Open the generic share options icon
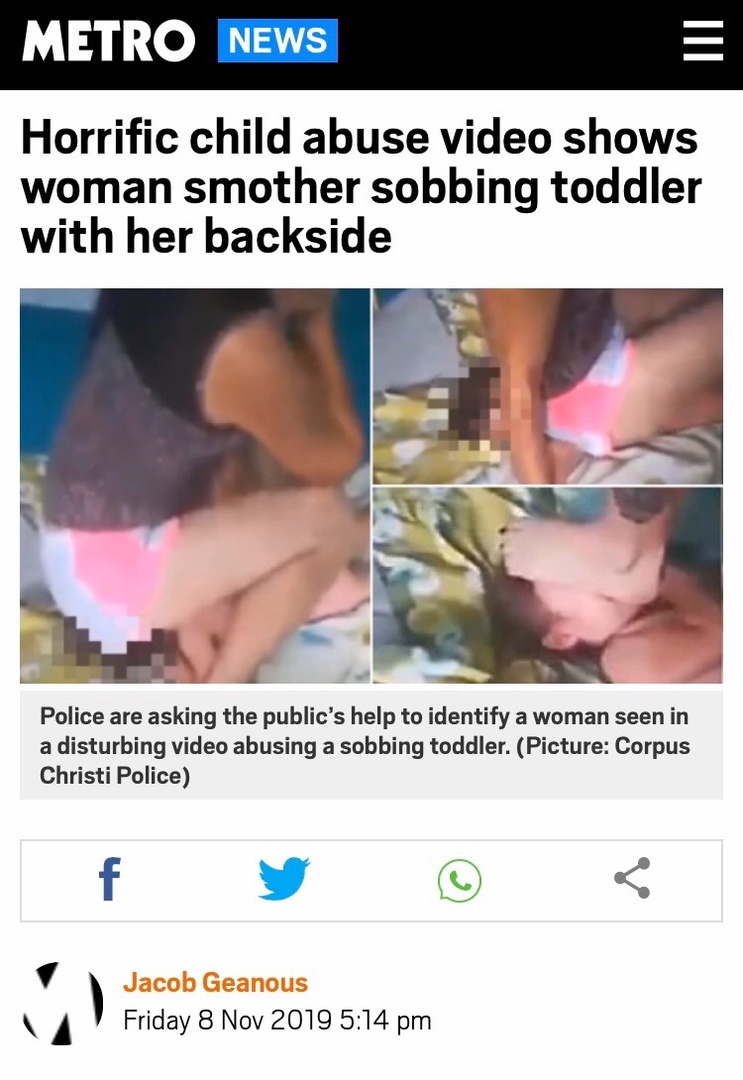743x1080 pixels. [632, 878]
